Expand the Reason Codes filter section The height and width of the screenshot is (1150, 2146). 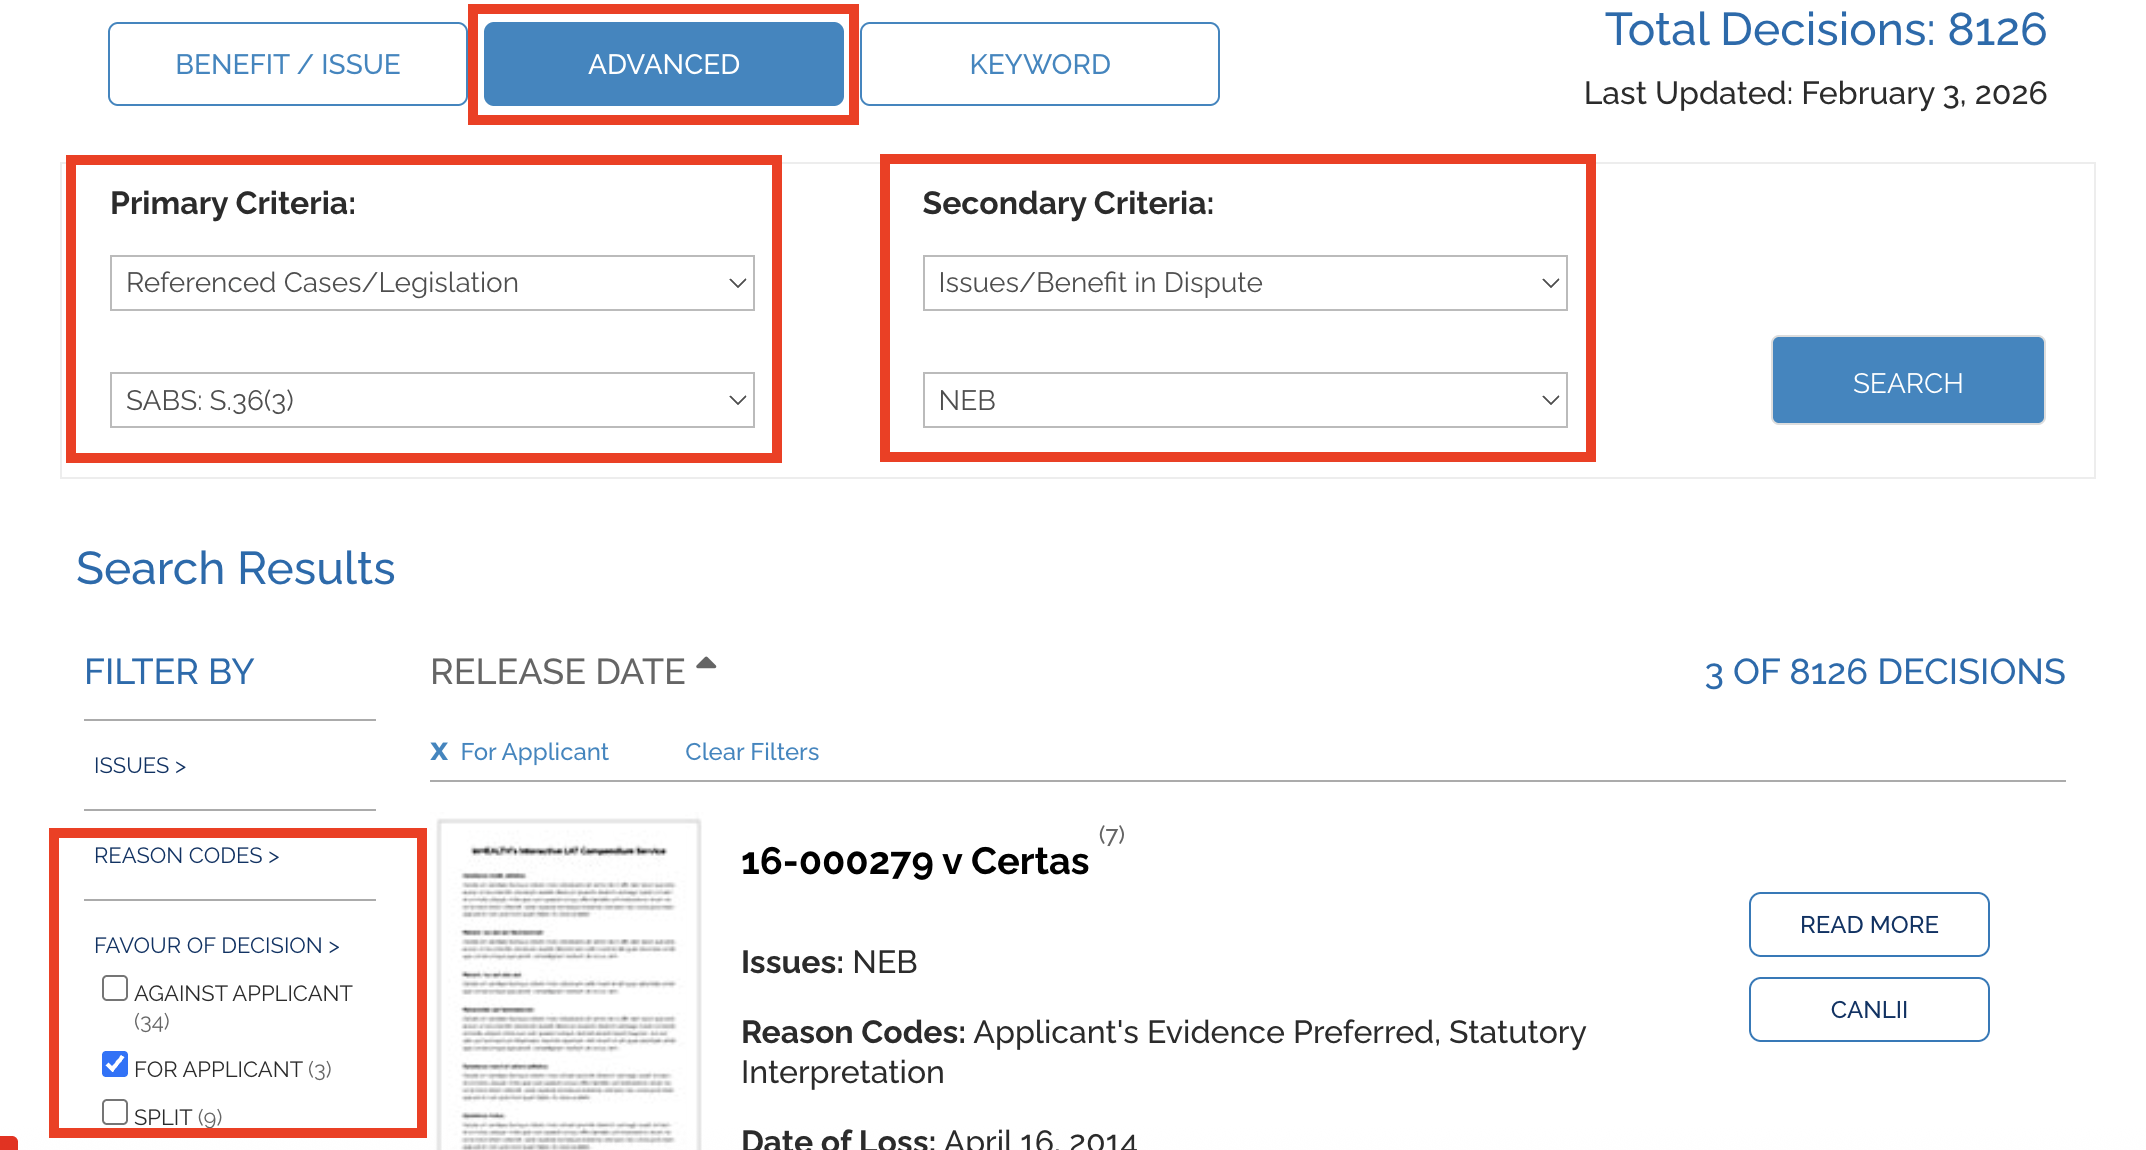pyautogui.click(x=186, y=856)
